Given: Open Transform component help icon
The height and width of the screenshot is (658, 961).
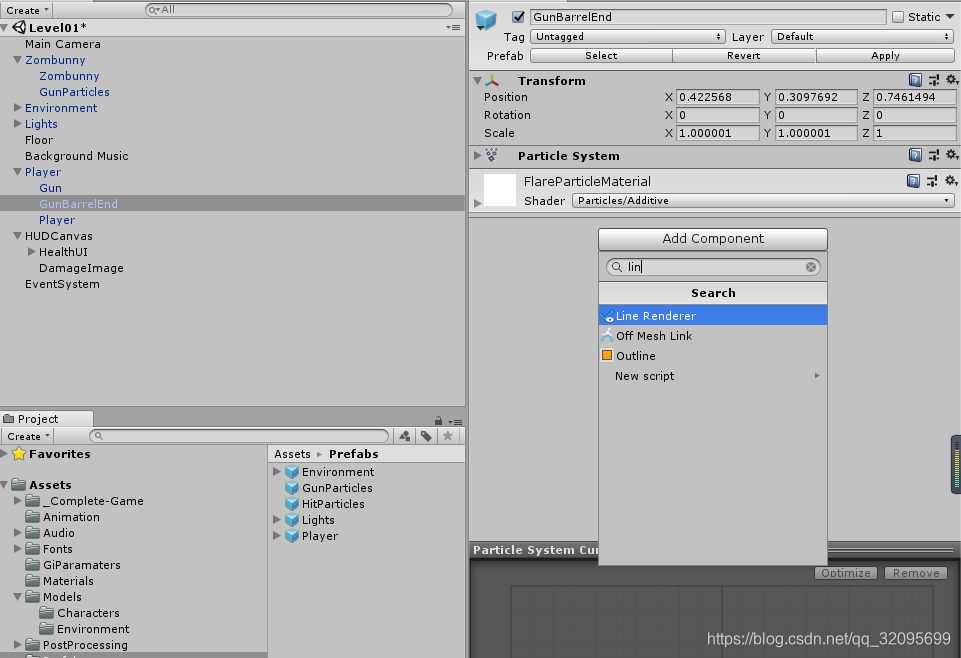Looking at the screenshot, I should point(914,80).
